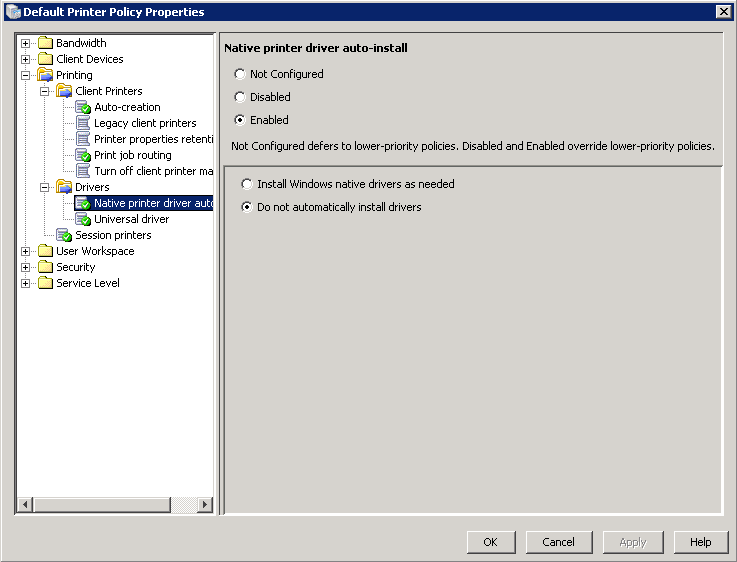Click the User Workspace folder icon
The height and width of the screenshot is (562, 737).
click(x=45, y=251)
